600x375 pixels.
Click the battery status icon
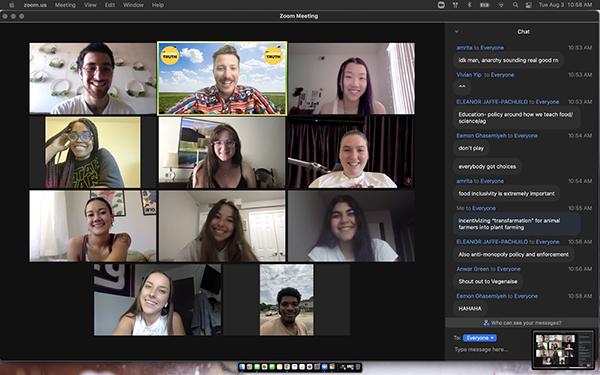click(485, 5)
